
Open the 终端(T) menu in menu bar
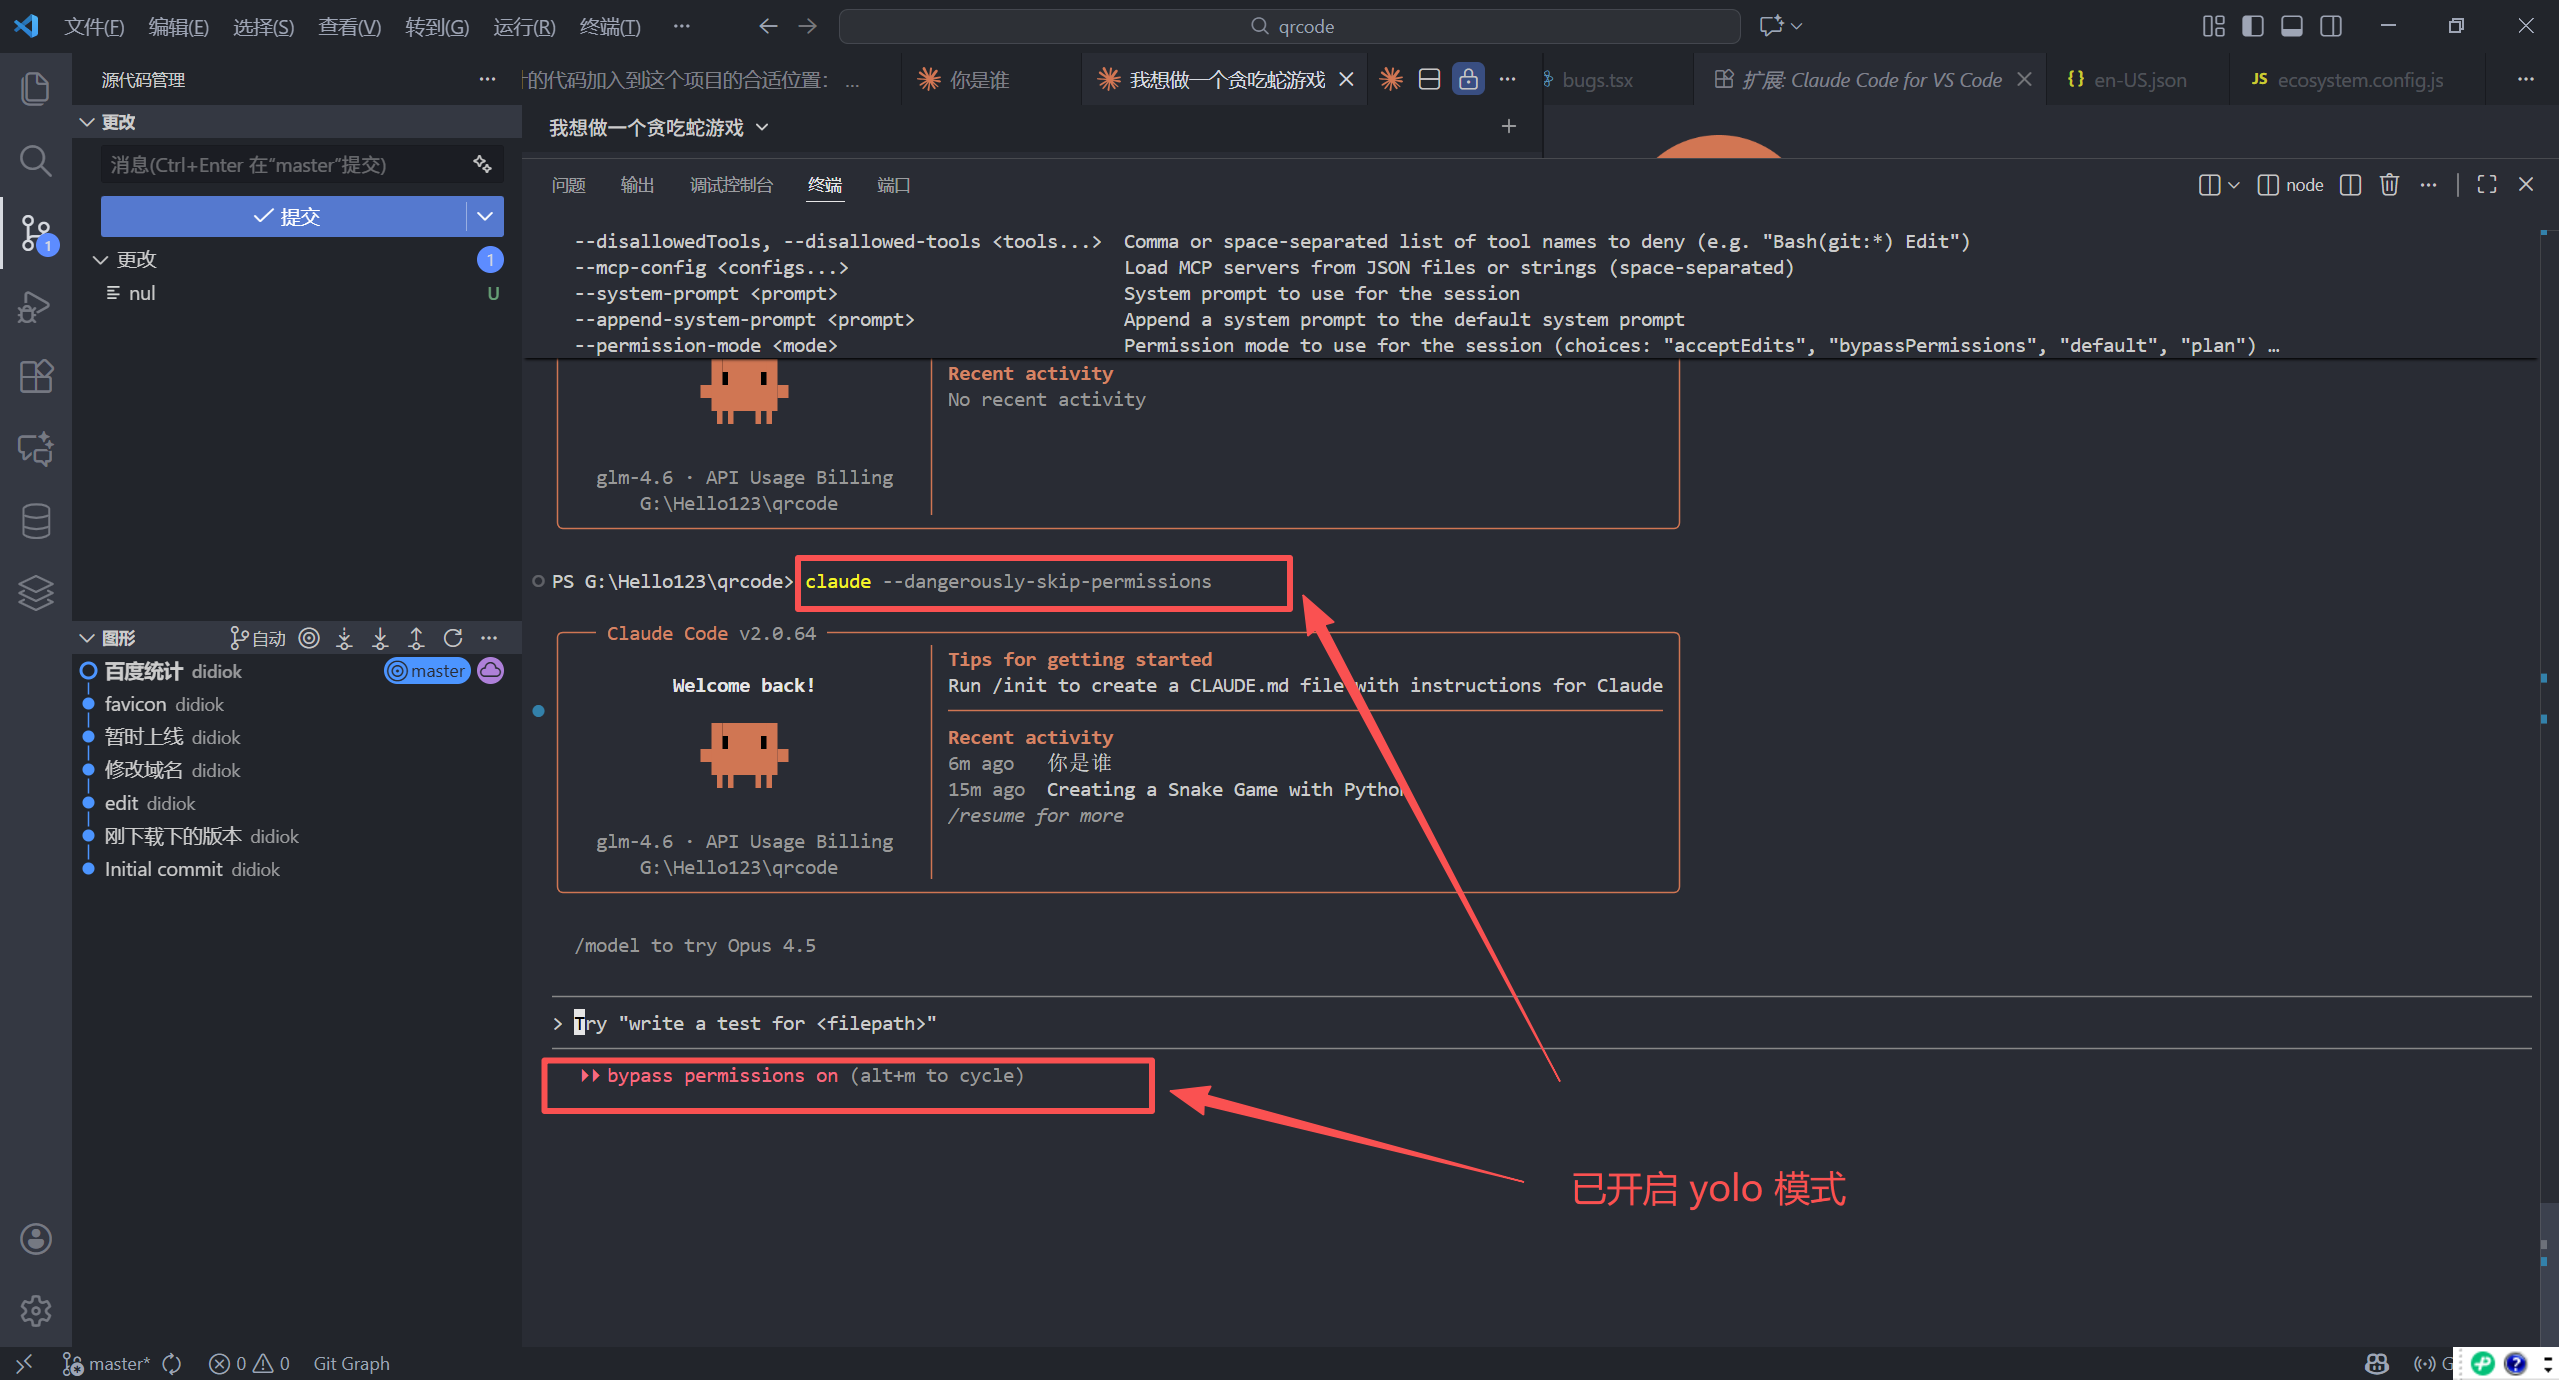click(609, 26)
